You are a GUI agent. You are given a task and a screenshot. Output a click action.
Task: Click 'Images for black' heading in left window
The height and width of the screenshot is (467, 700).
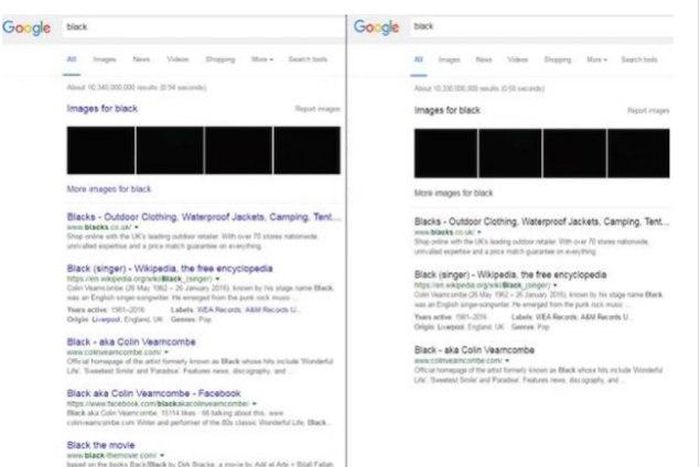tap(102, 108)
